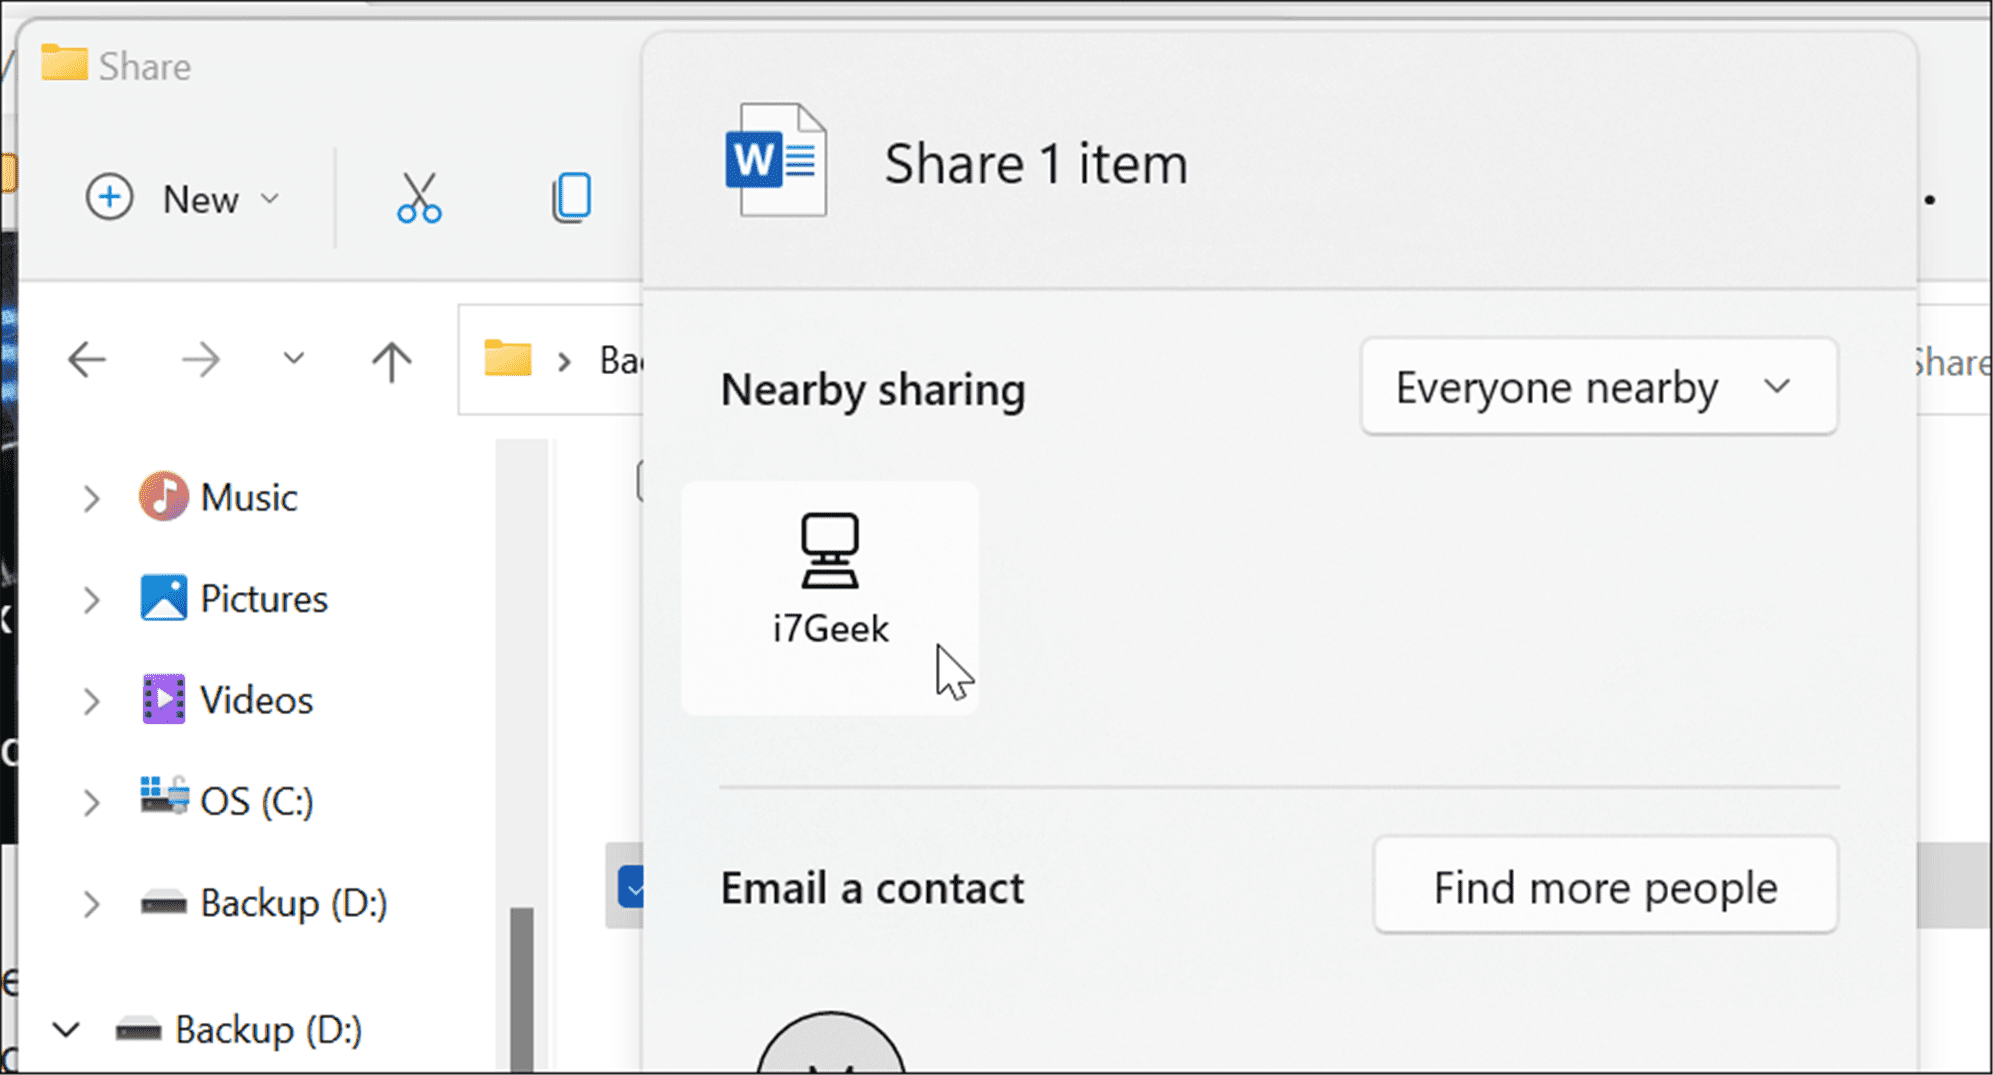Click the Music folder icon
Viewport: 1993px width, 1075px height.
point(163,497)
